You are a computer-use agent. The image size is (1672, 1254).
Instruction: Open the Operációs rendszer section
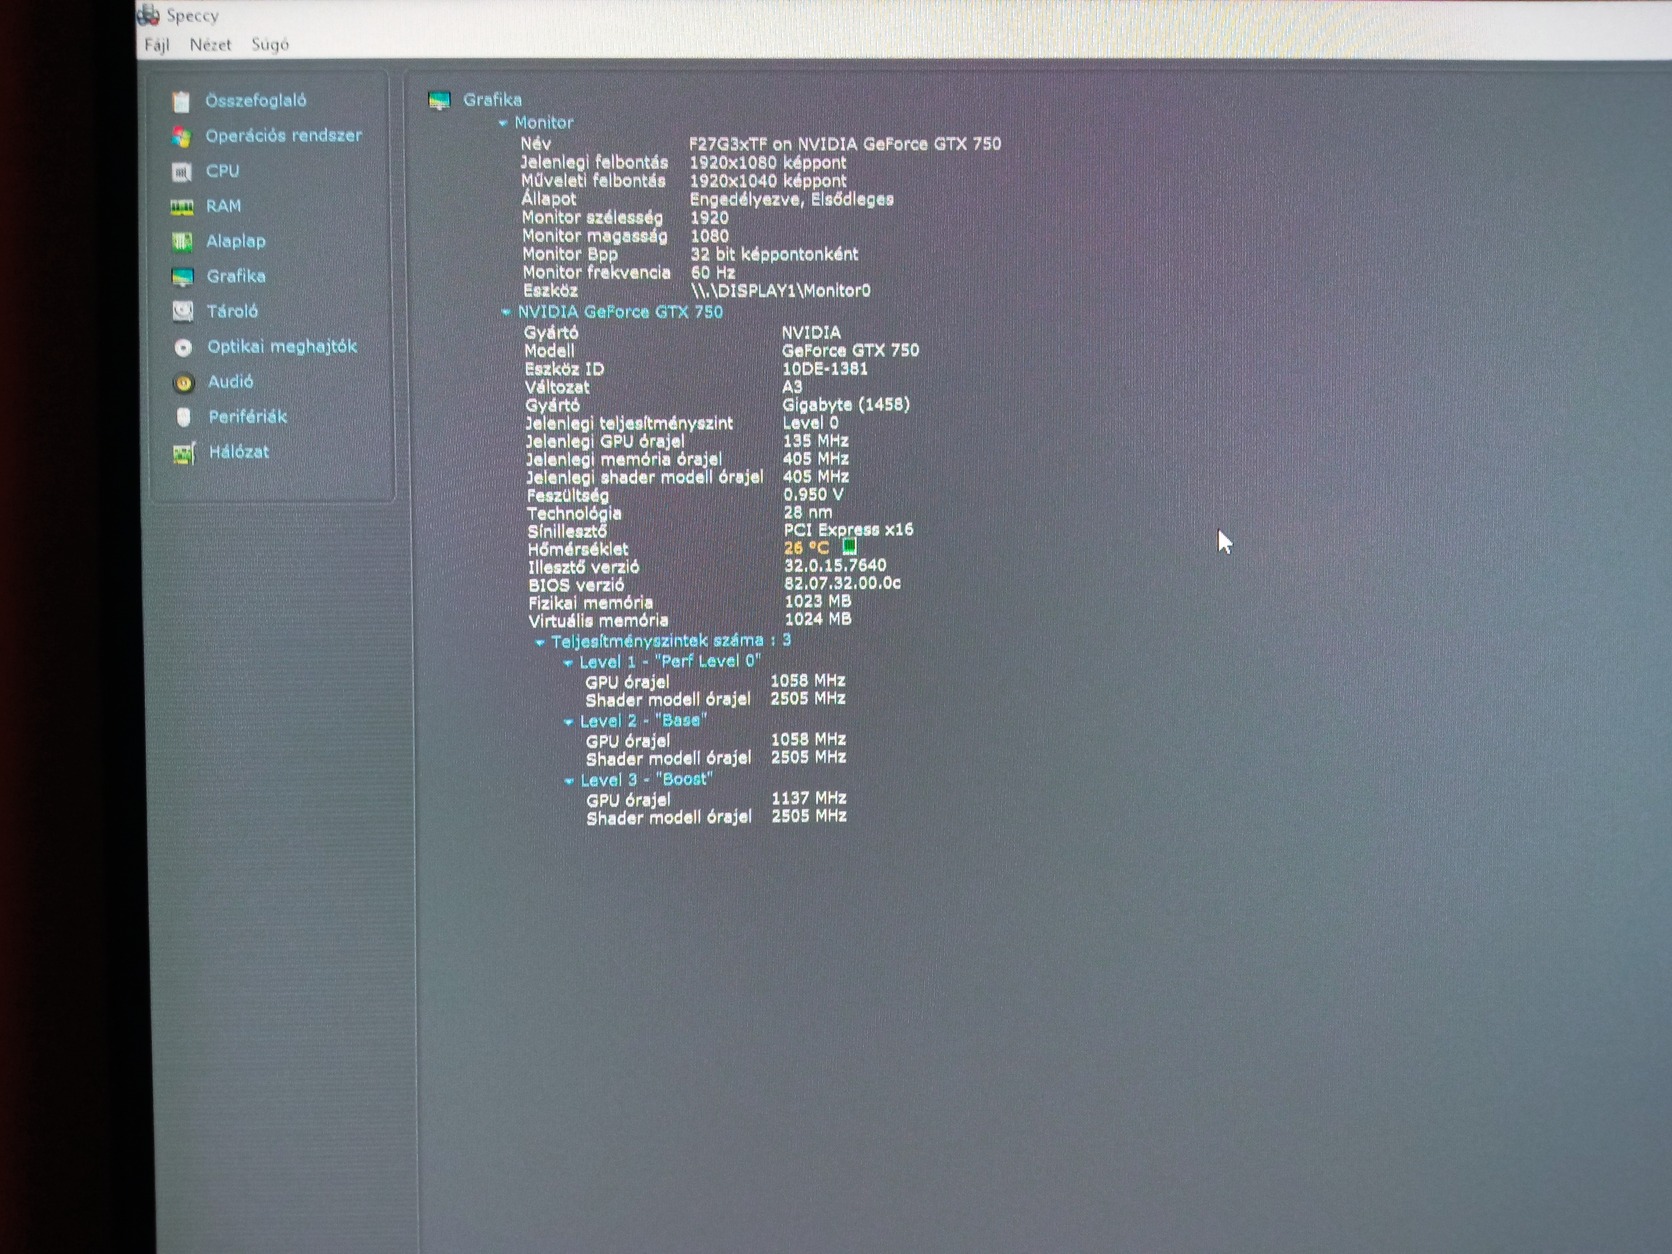(284, 136)
